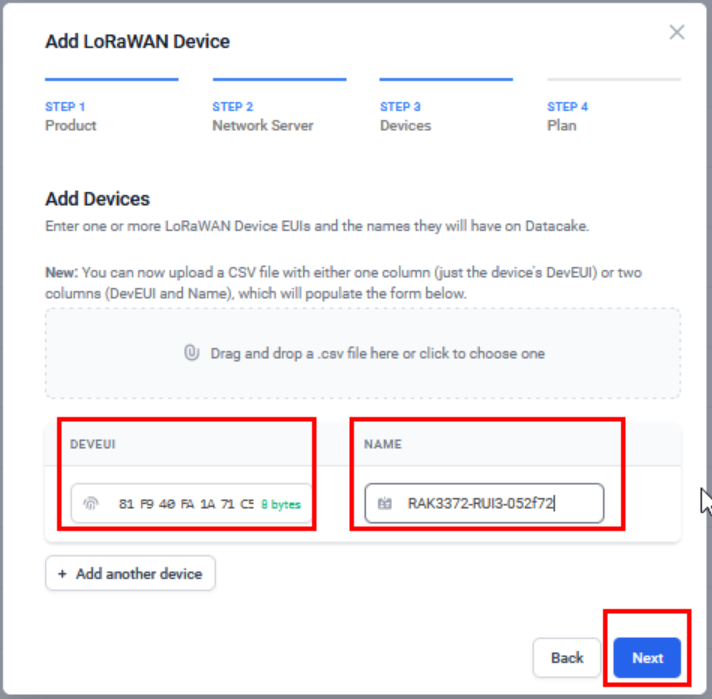Close the Add LoRaWAN Device dialog
This screenshot has height=699, width=712.
coord(677,32)
